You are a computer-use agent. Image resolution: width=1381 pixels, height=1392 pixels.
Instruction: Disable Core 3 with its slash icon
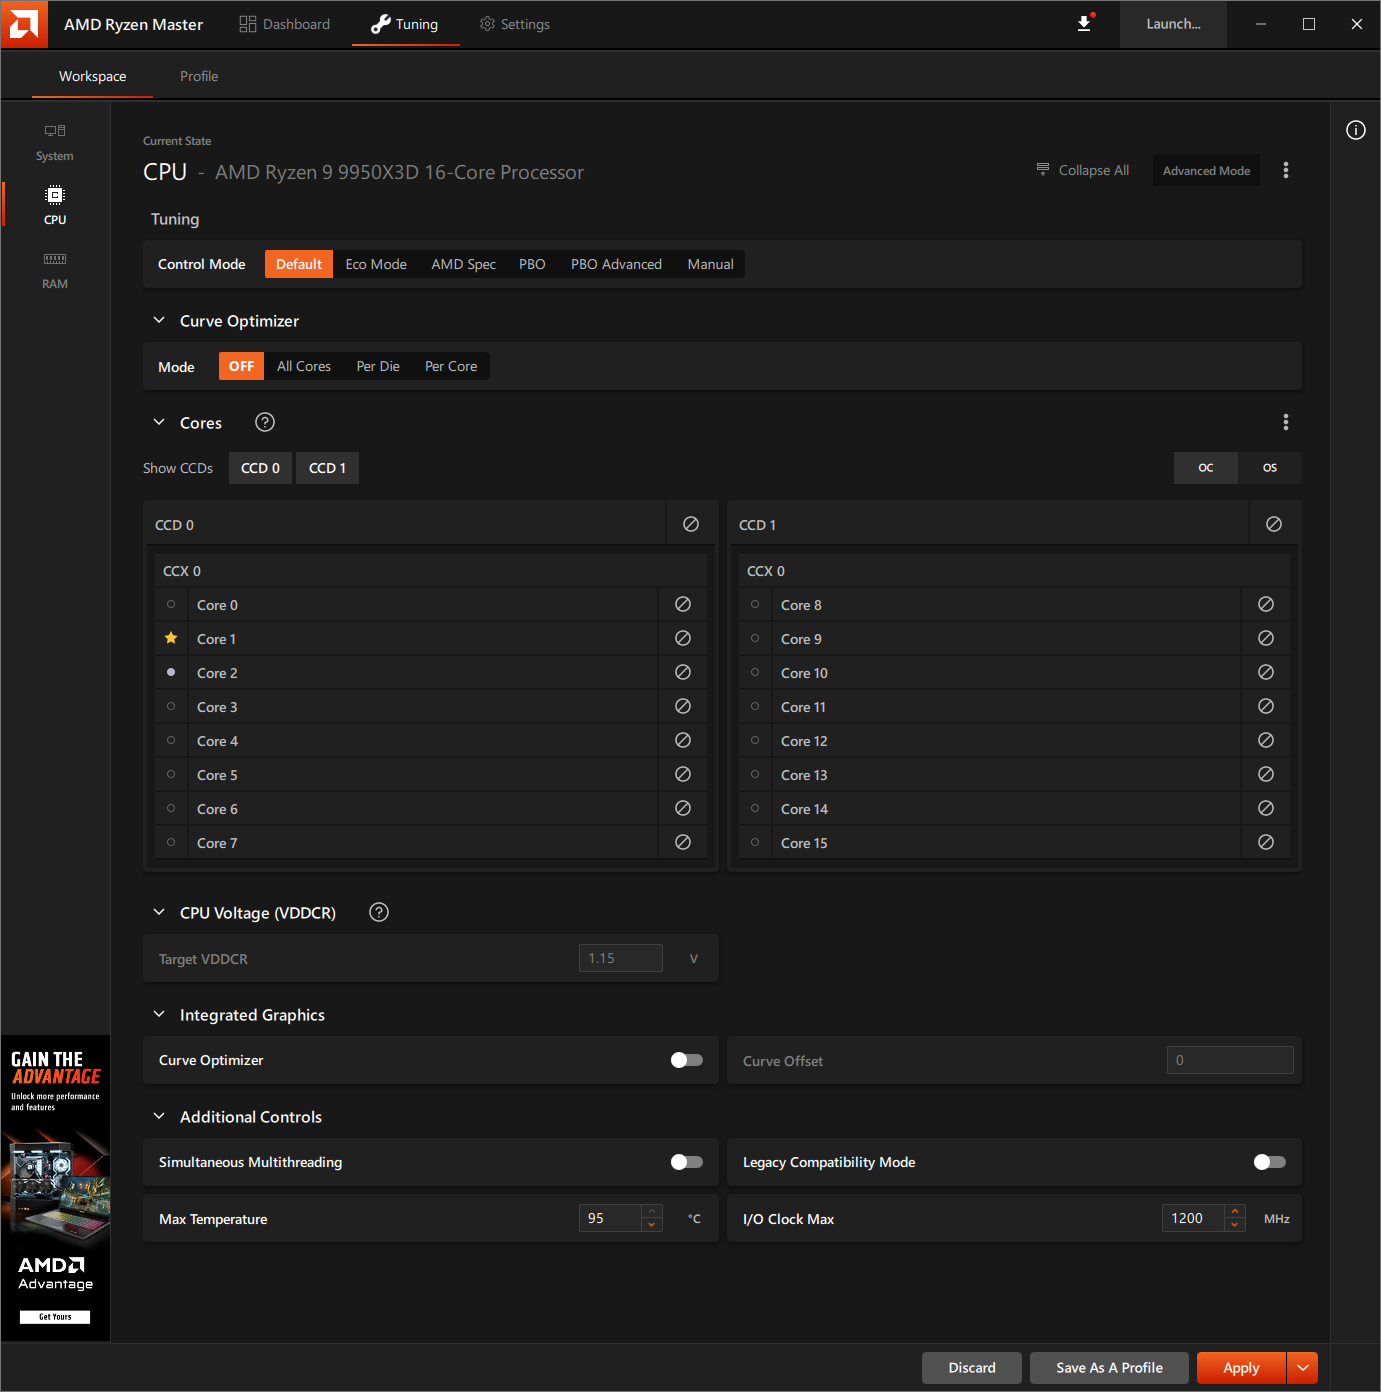click(683, 706)
